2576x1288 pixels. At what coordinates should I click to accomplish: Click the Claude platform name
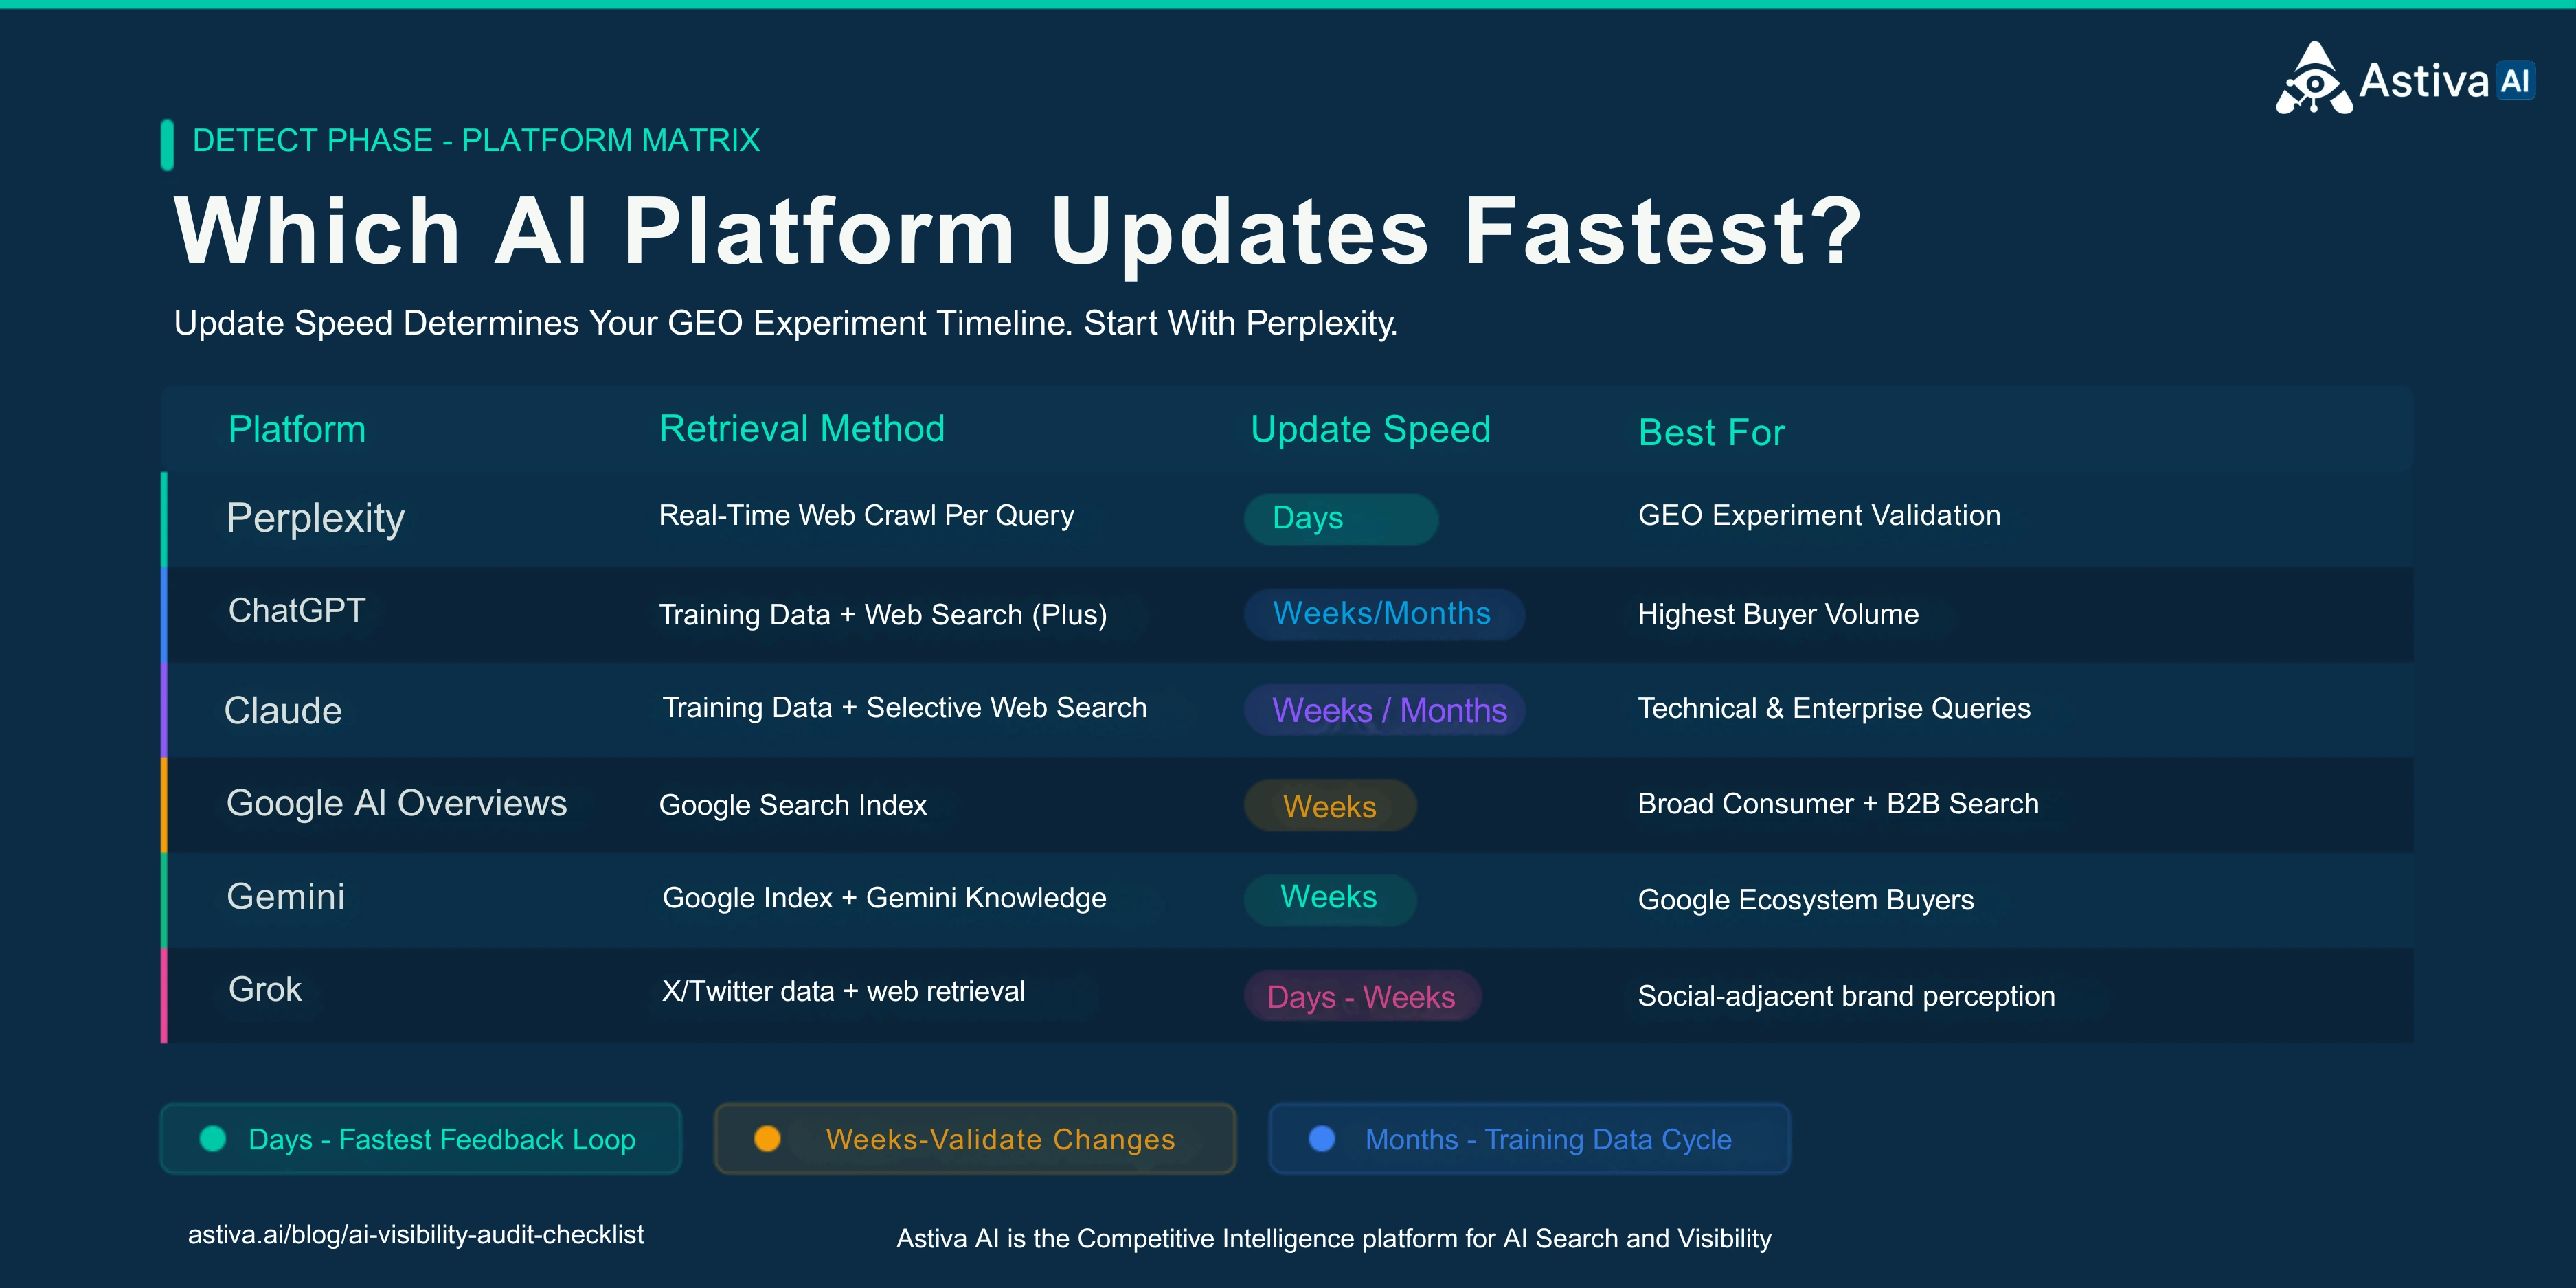point(283,710)
